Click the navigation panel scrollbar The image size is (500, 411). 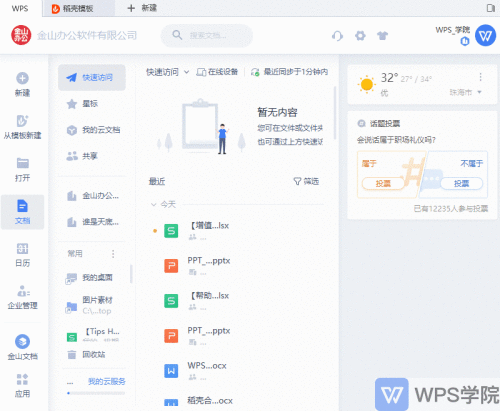pyautogui.click(x=131, y=274)
